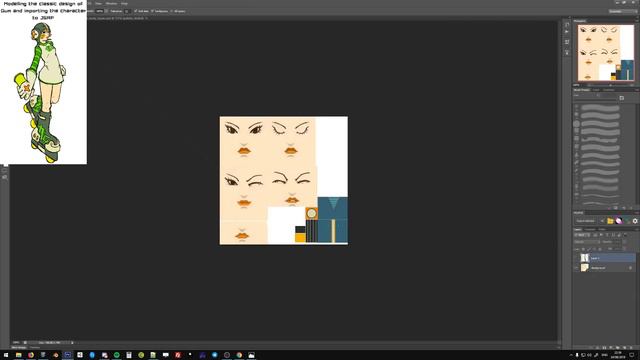Open the Essentials workspace dropdown
This screenshot has width=640, height=360.
623,11
